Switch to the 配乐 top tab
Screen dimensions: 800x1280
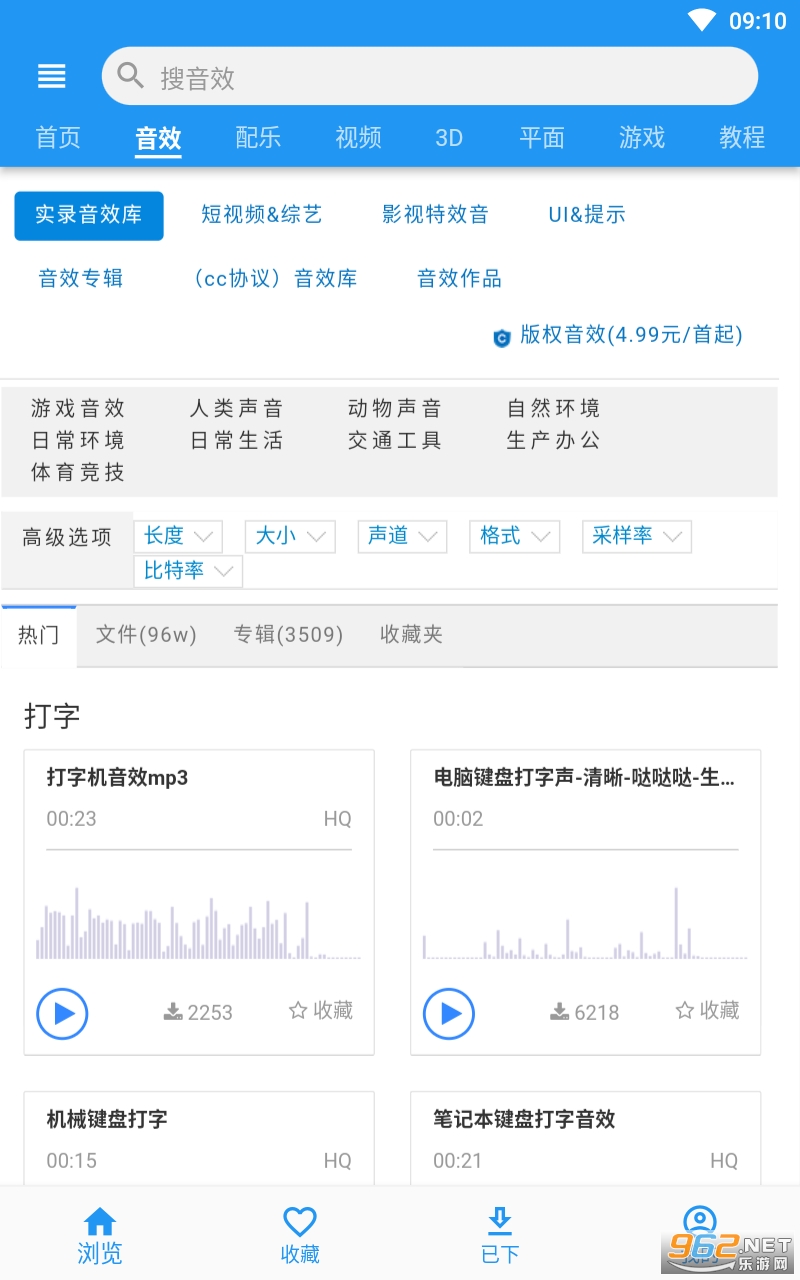[258, 138]
